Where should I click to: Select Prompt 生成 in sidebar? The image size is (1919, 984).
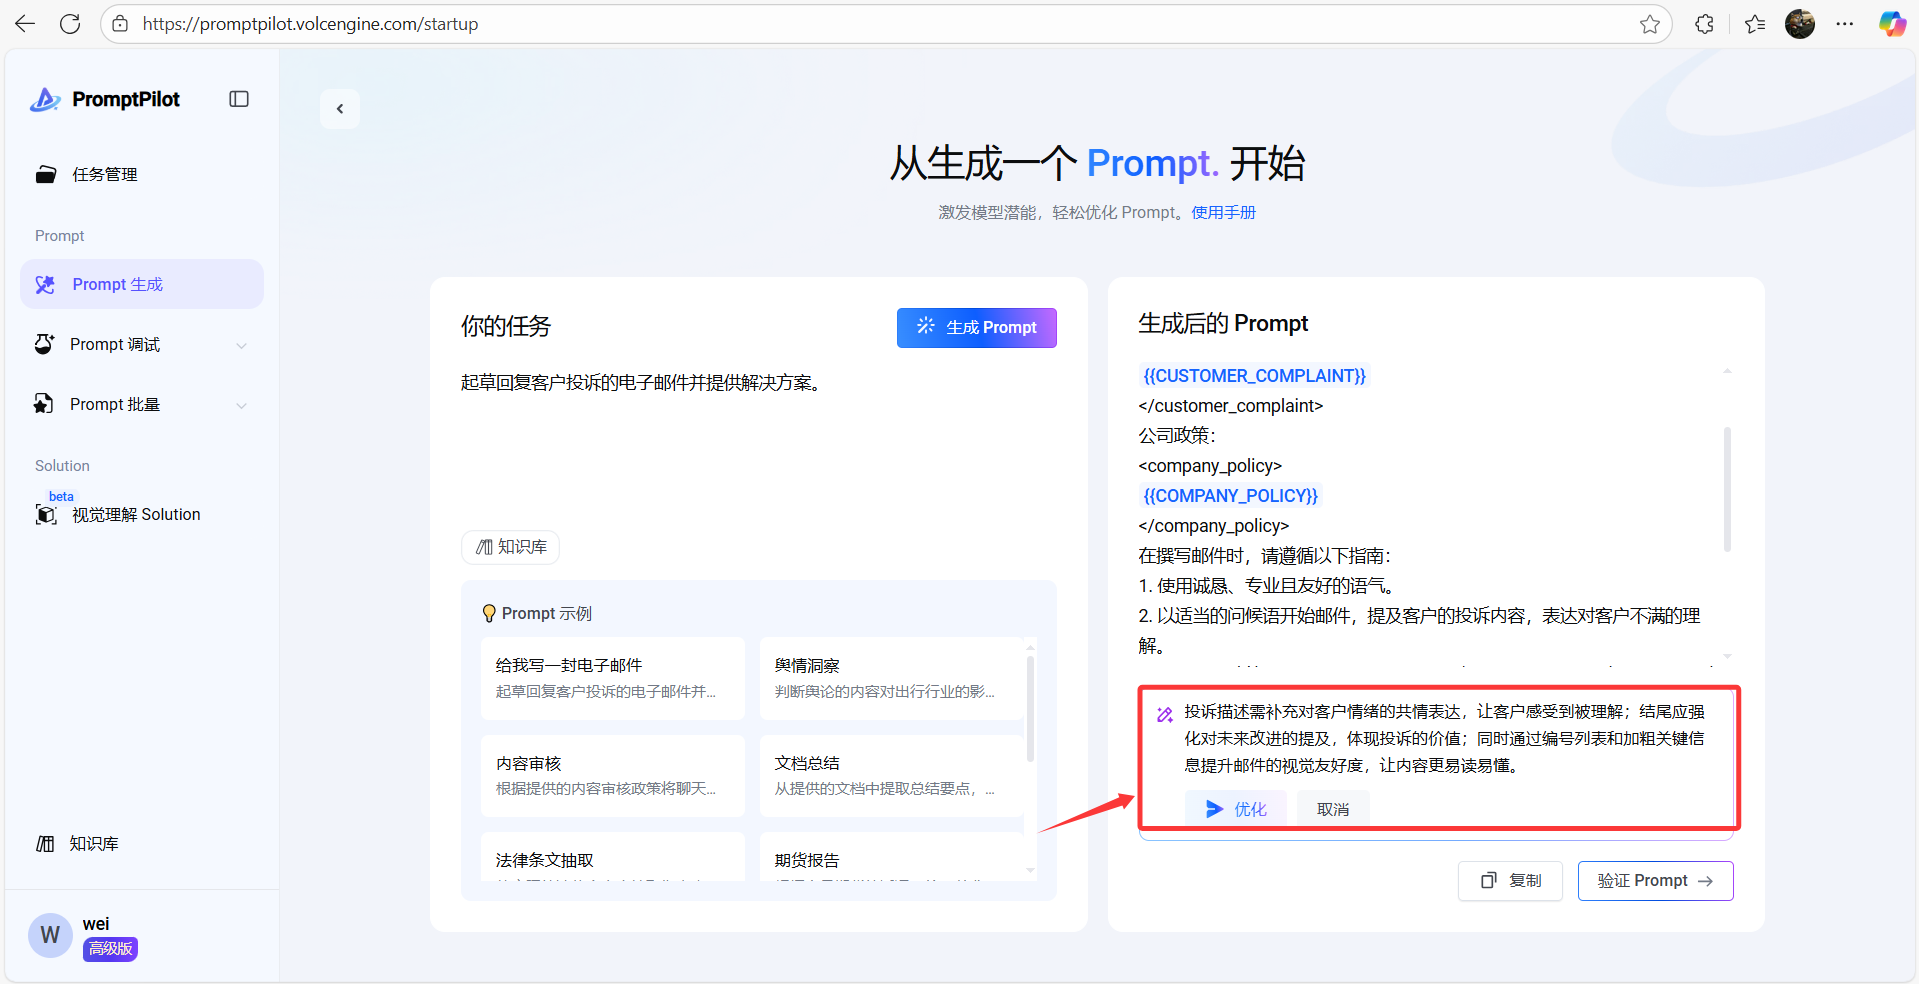142,285
